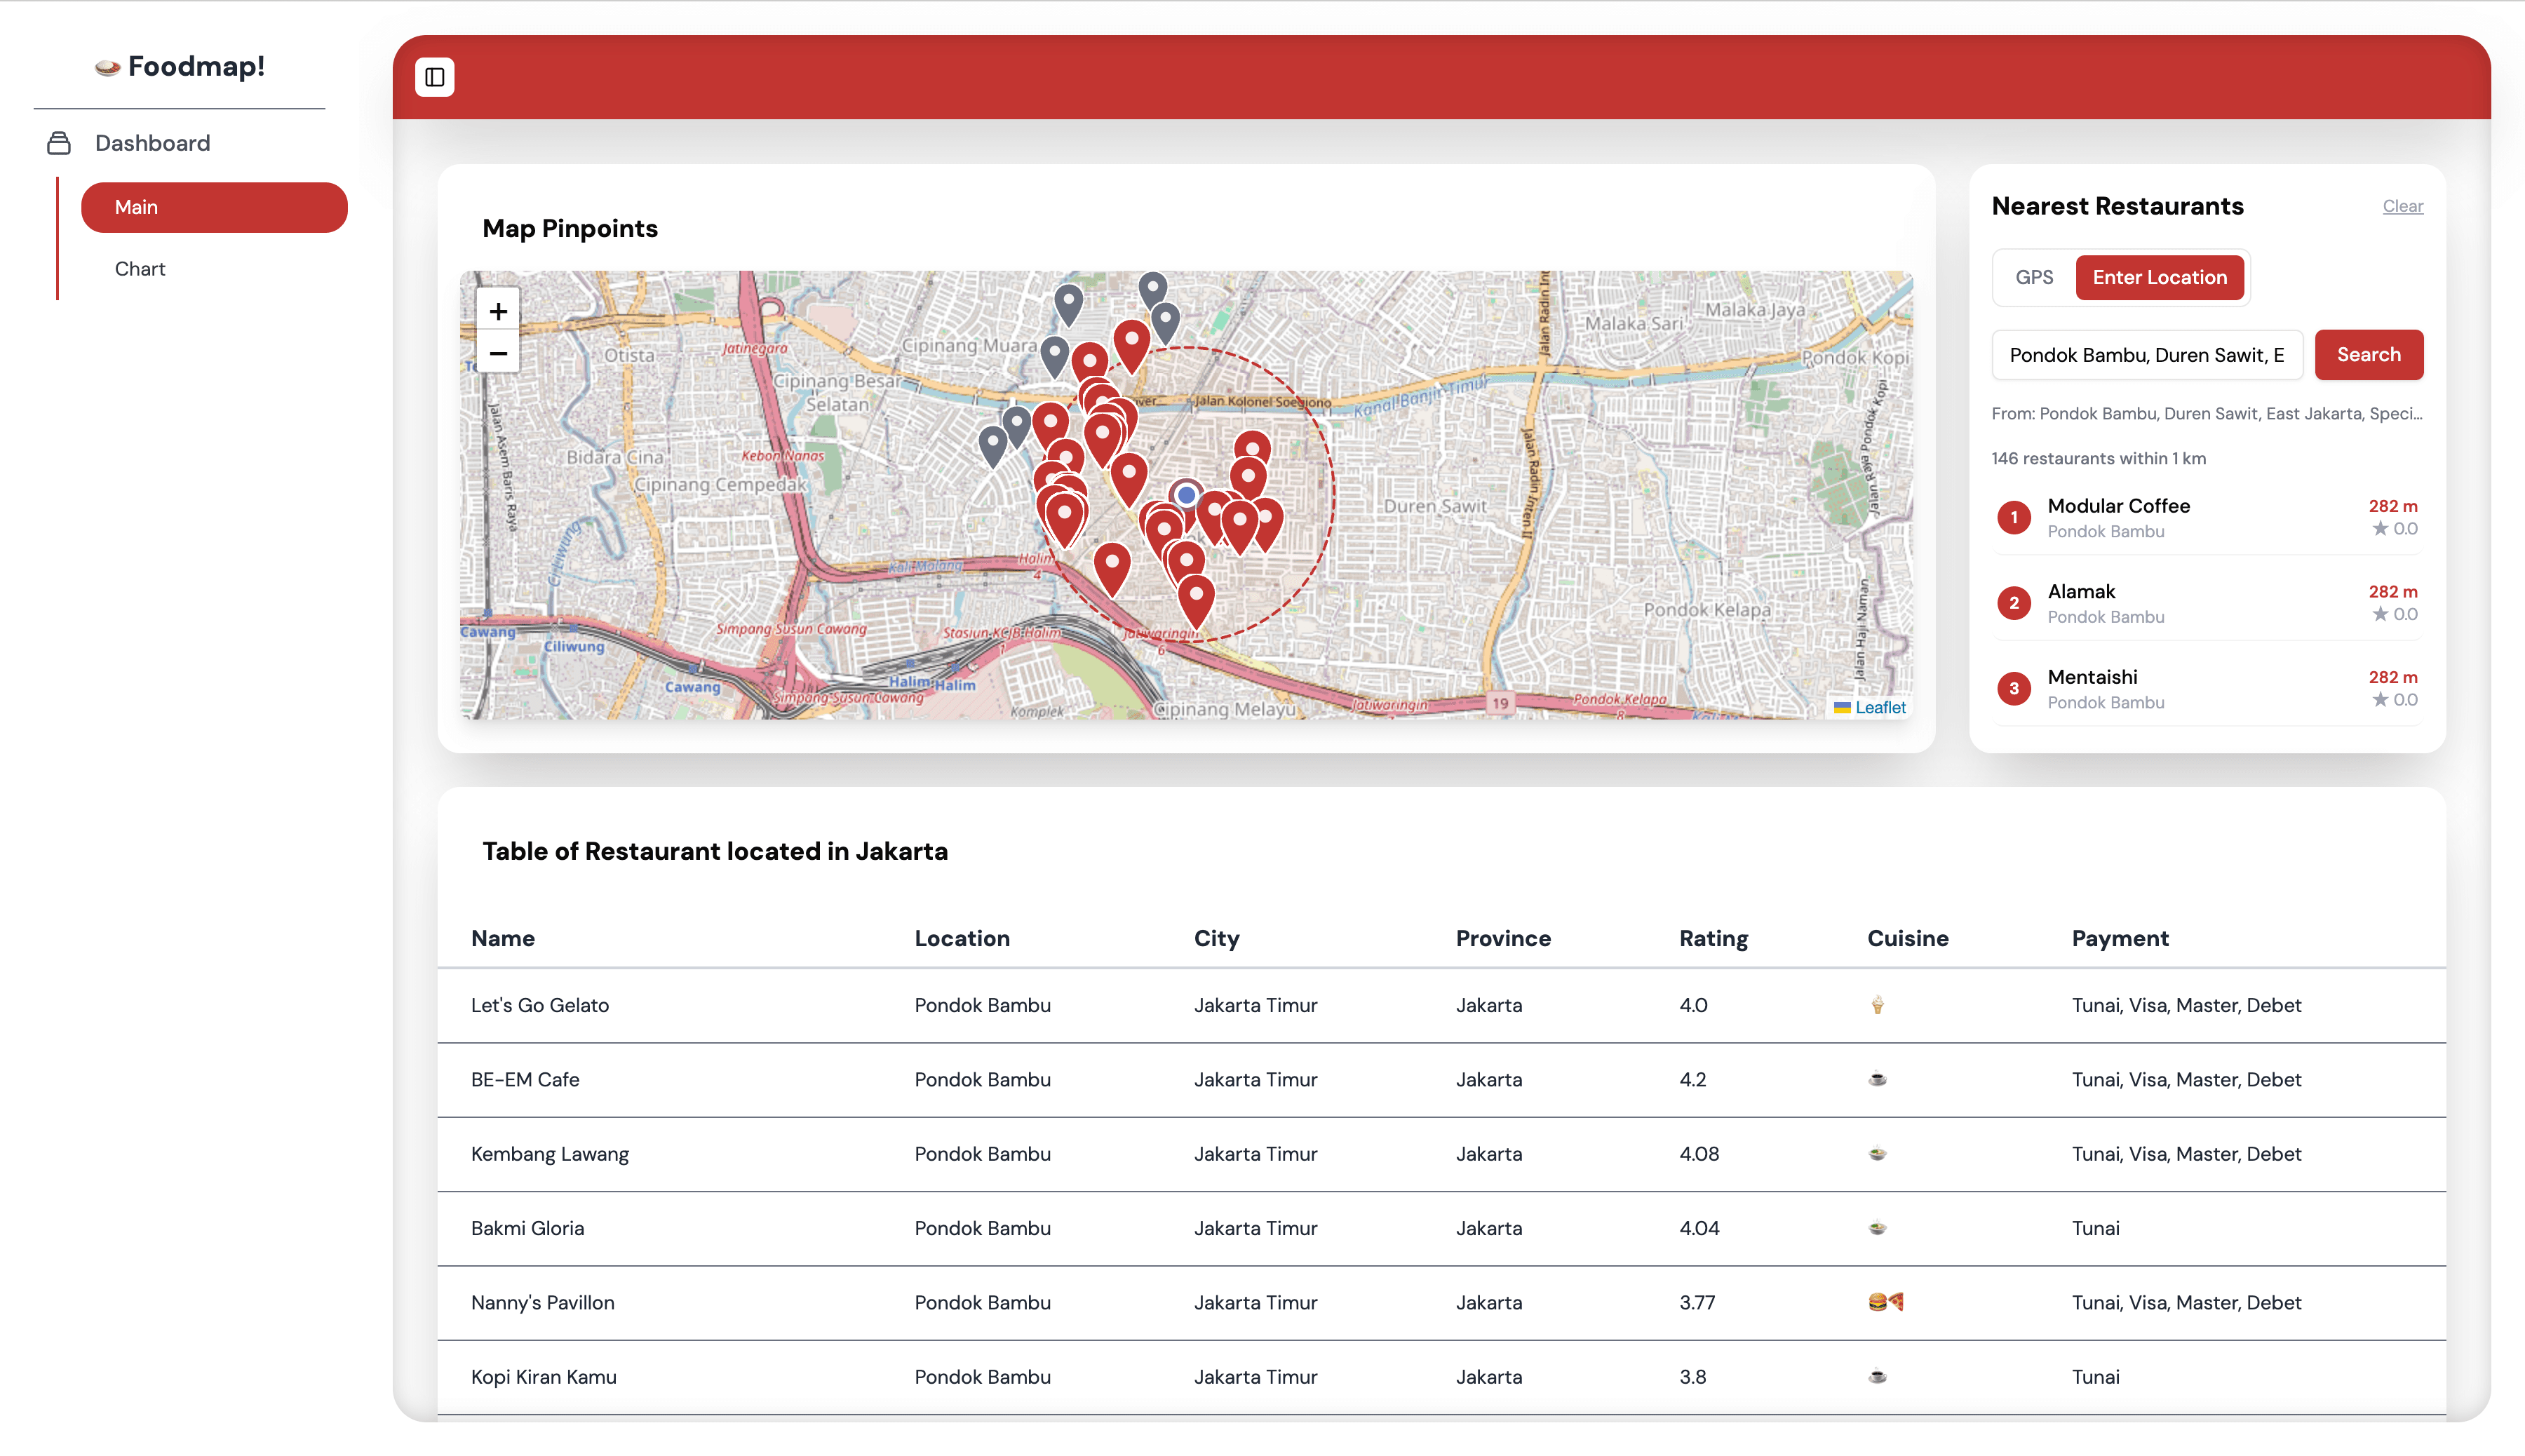Click the star rating icon for Modular Coffee
2525x1456 pixels.
(x=2380, y=528)
